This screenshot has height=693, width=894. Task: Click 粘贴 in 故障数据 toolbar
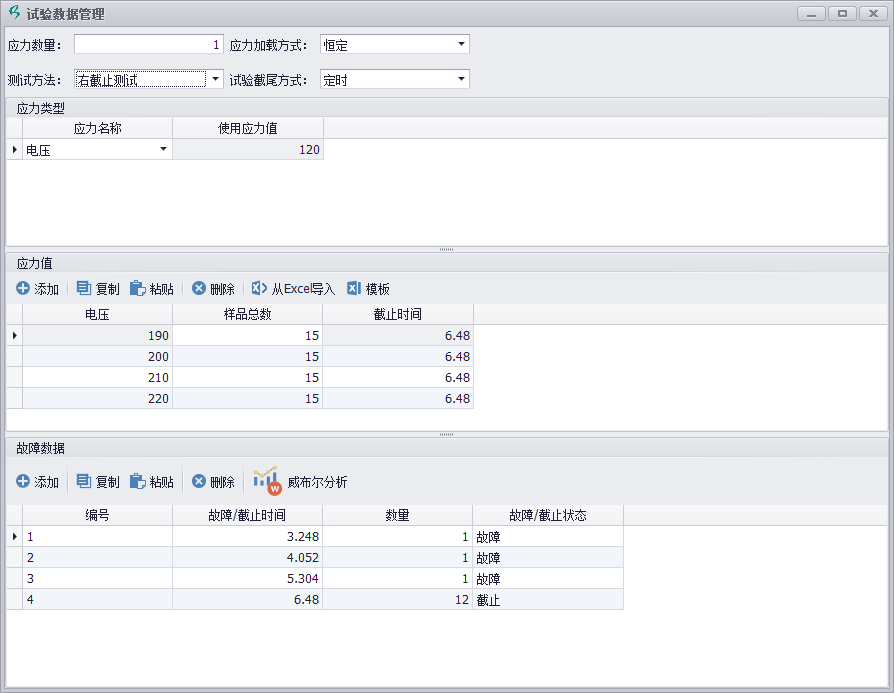152,482
